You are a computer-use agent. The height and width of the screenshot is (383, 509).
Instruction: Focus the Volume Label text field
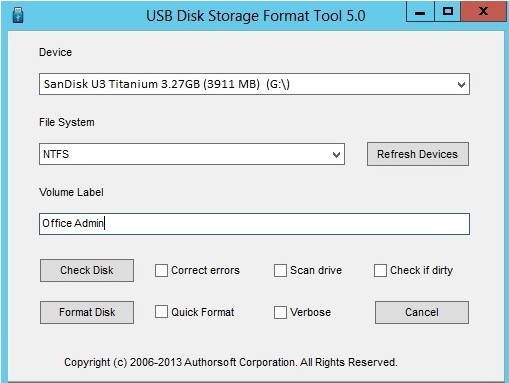[254, 224]
